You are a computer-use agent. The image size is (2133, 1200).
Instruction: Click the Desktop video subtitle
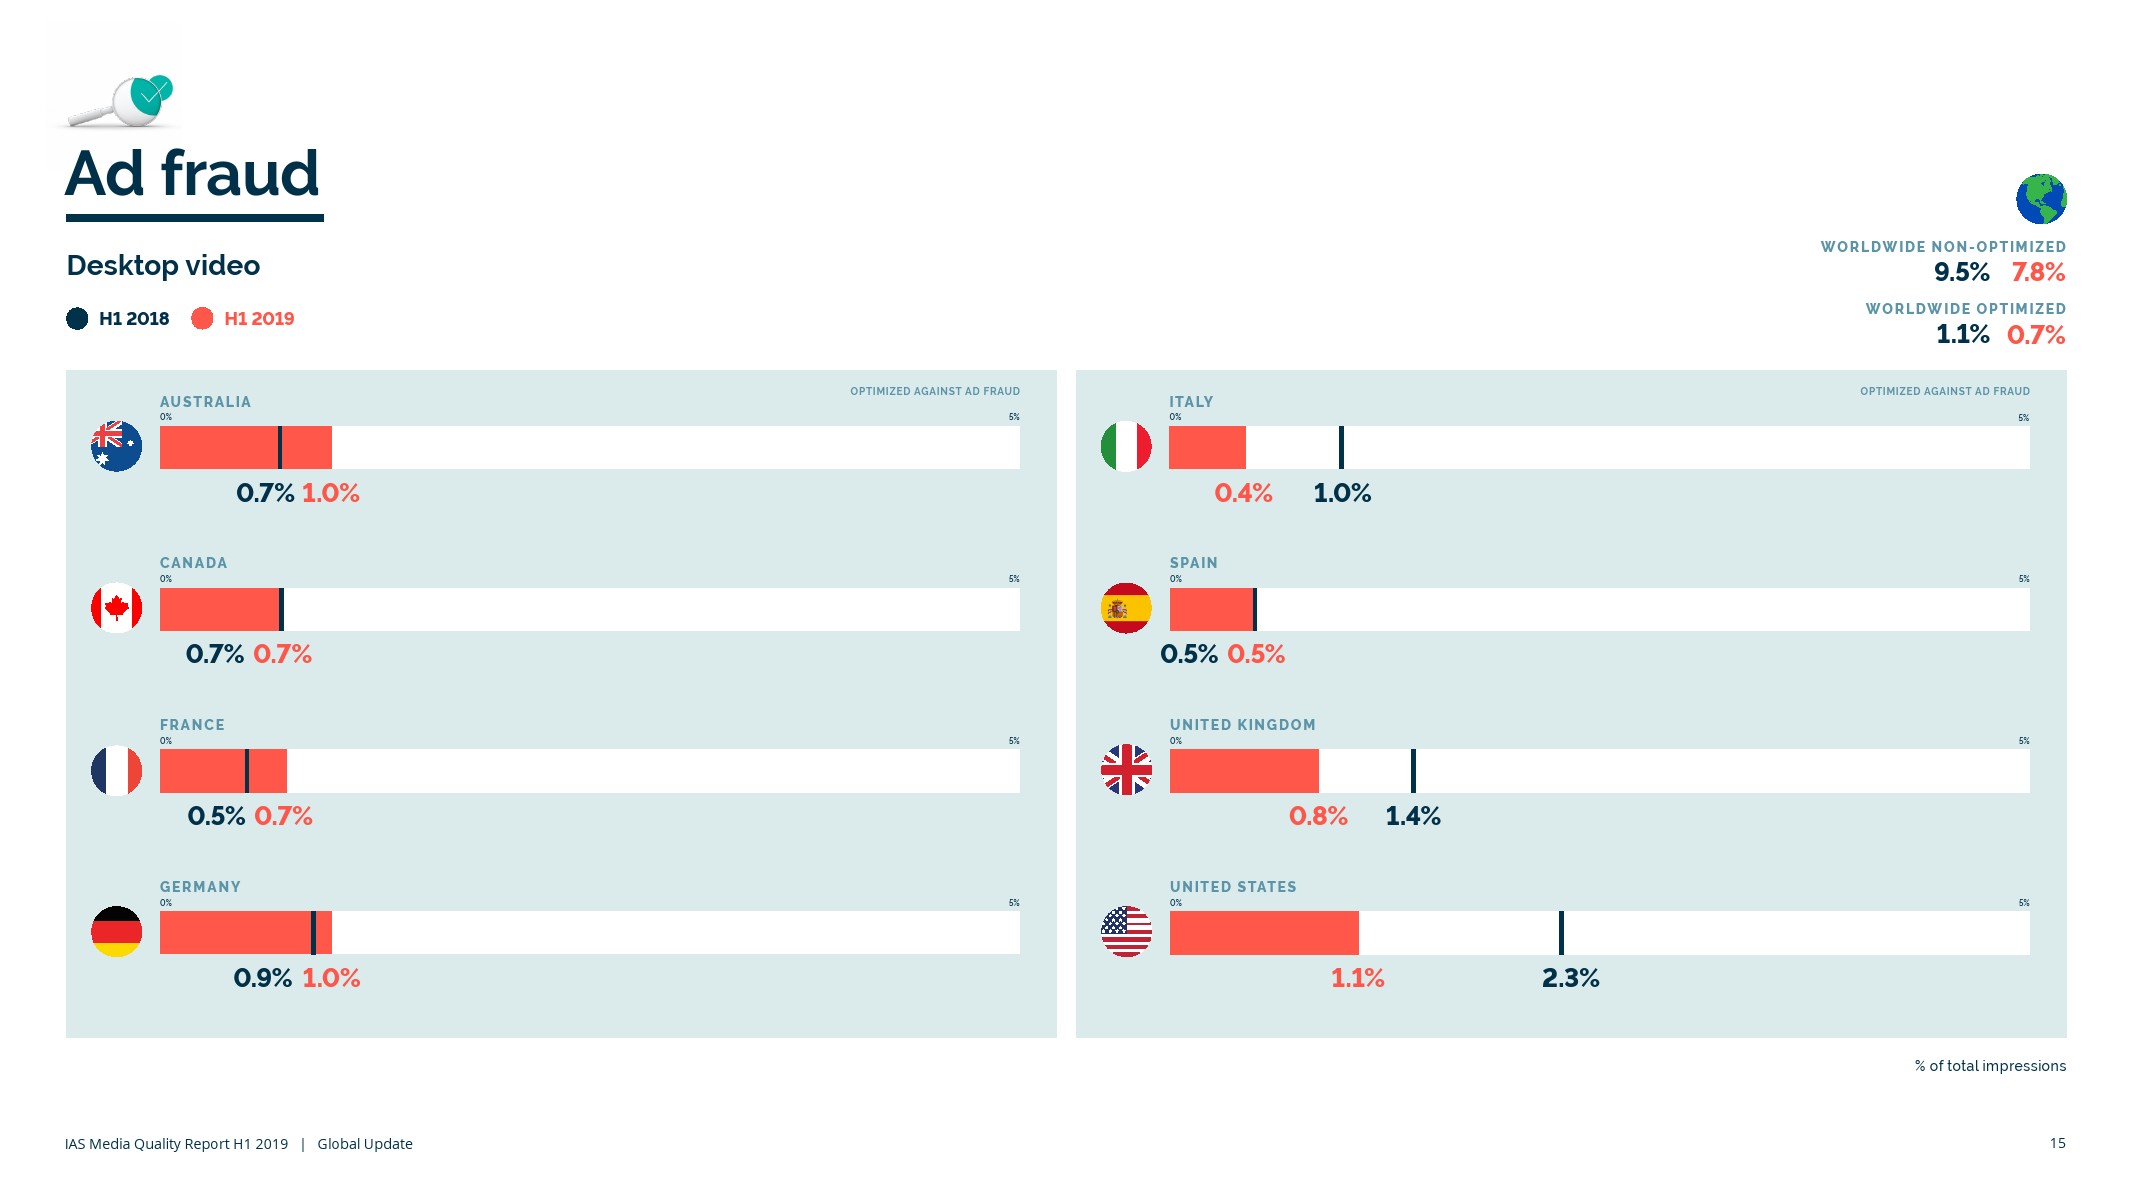(x=163, y=266)
